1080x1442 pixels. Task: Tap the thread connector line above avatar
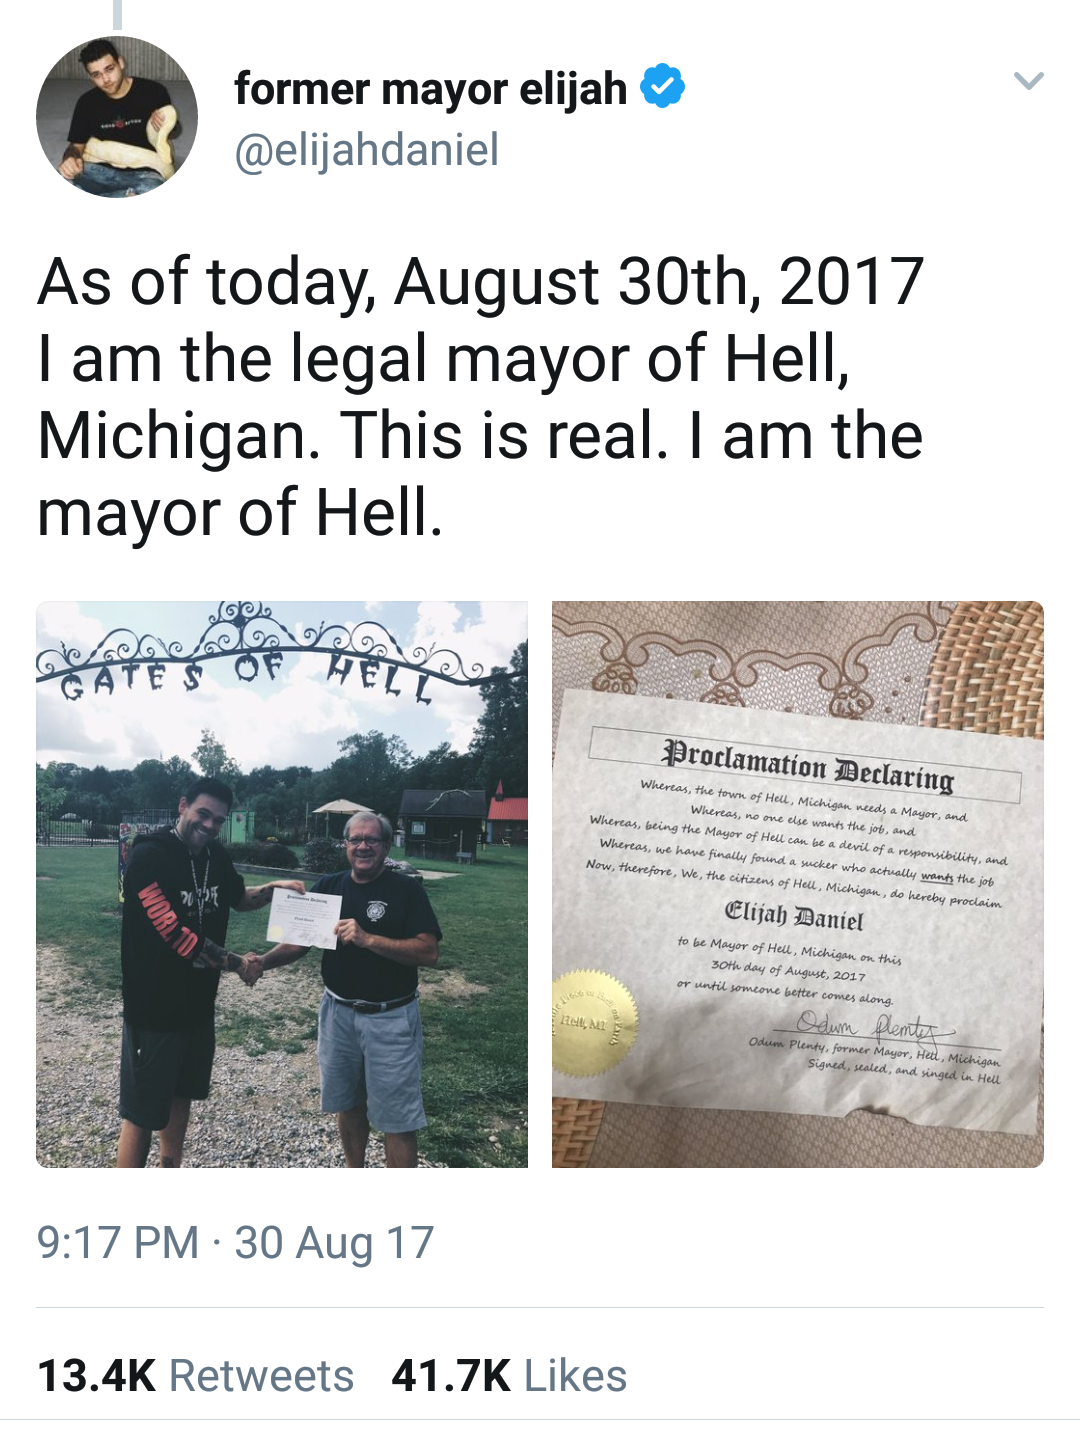117,14
